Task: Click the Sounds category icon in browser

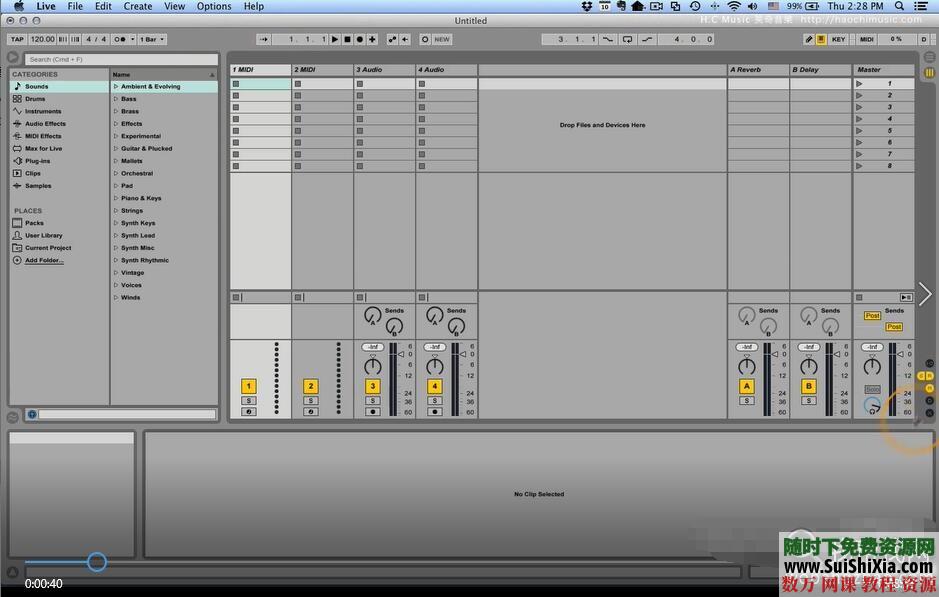Action: [x=17, y=86]
